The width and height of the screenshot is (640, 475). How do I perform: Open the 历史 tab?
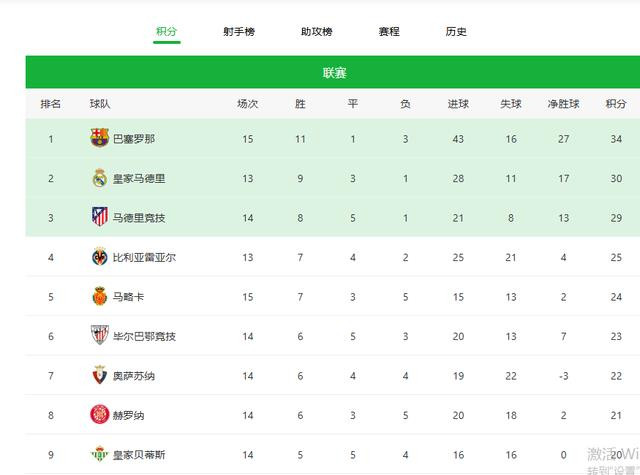(x=456, y=31)
